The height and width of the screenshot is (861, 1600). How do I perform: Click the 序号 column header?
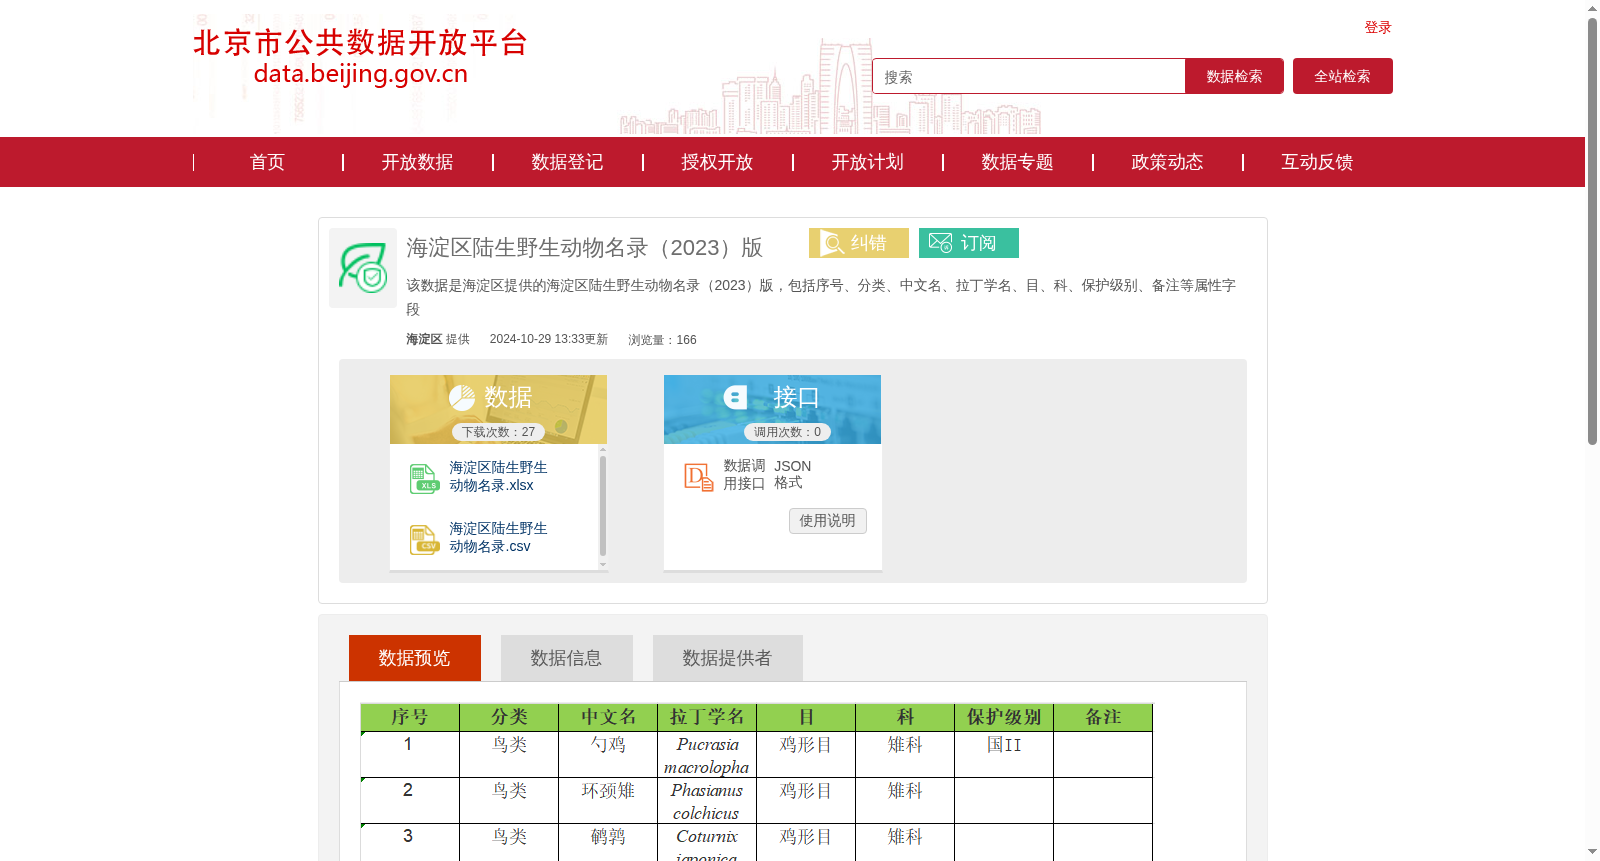tap(410, 717)
